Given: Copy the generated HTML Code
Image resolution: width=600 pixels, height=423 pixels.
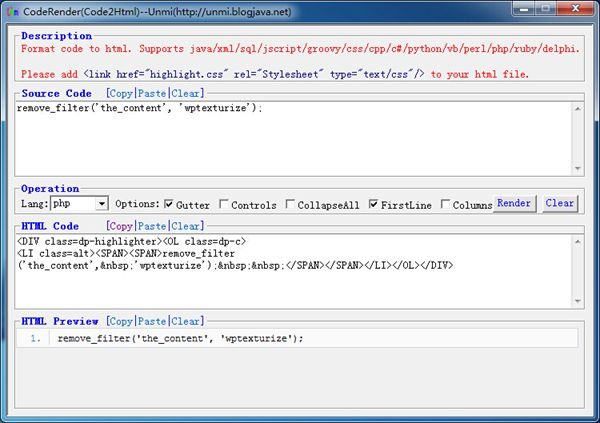Looking at the screenshot, I should click(x=120, y=226).
